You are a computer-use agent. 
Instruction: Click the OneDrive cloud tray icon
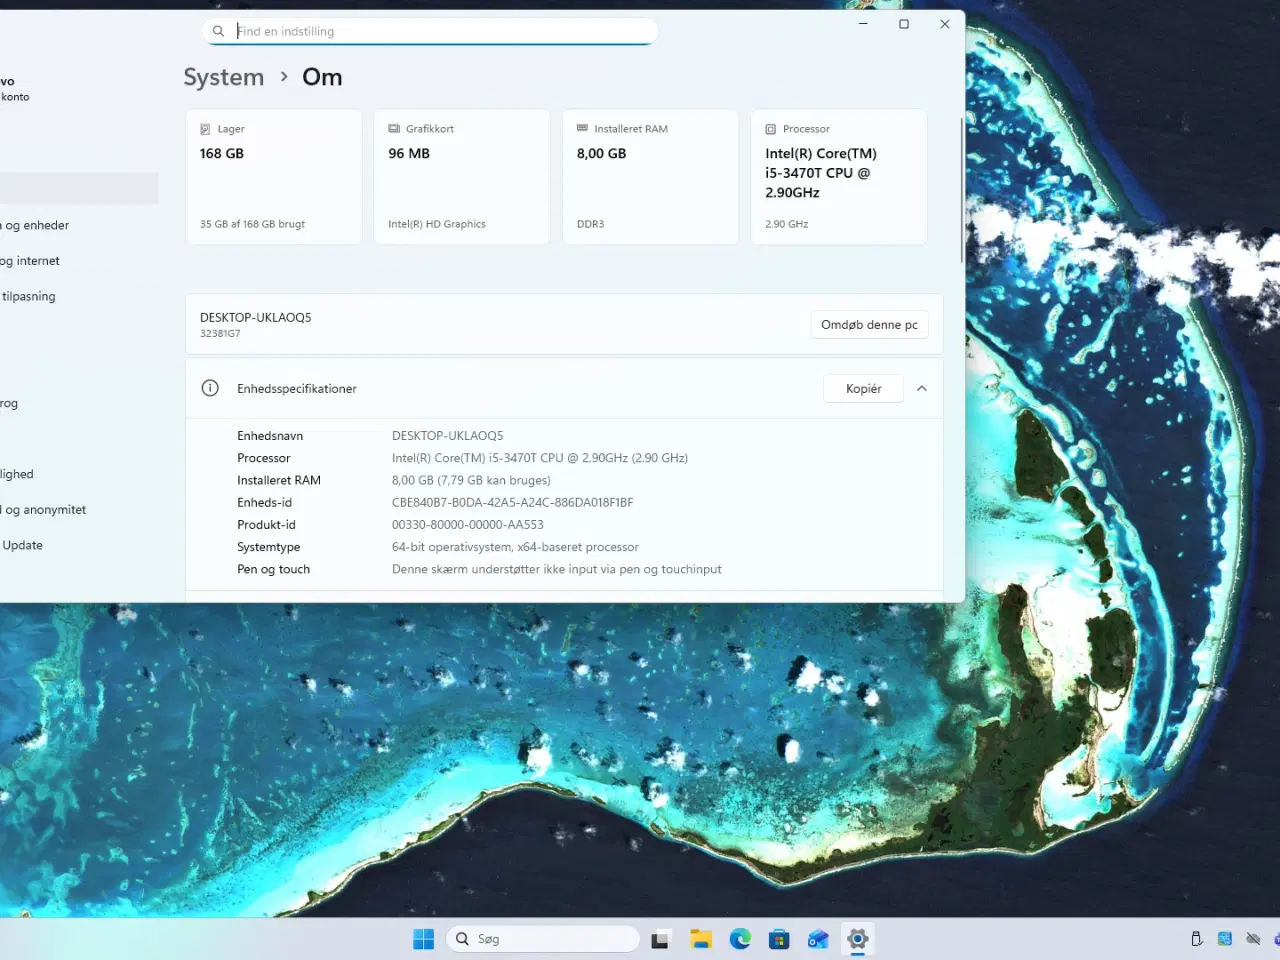[x=1253, y=939]
